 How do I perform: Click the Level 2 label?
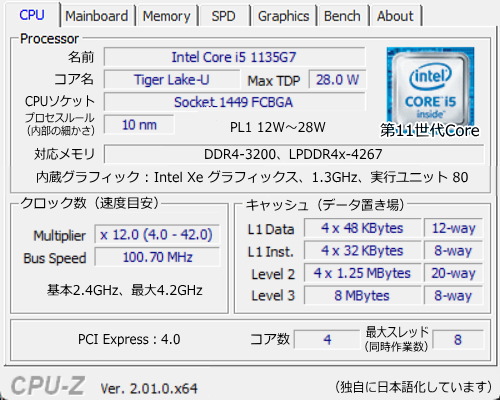coord(273,274)
